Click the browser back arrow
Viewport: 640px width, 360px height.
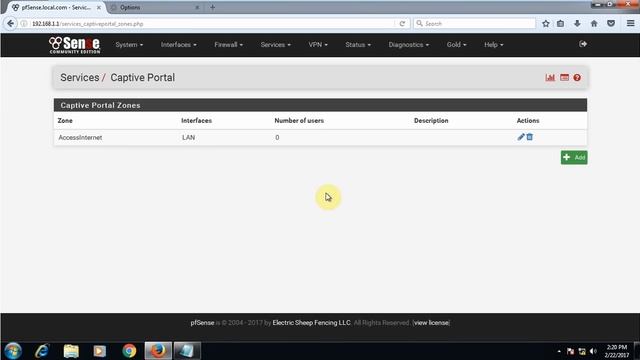11,24
